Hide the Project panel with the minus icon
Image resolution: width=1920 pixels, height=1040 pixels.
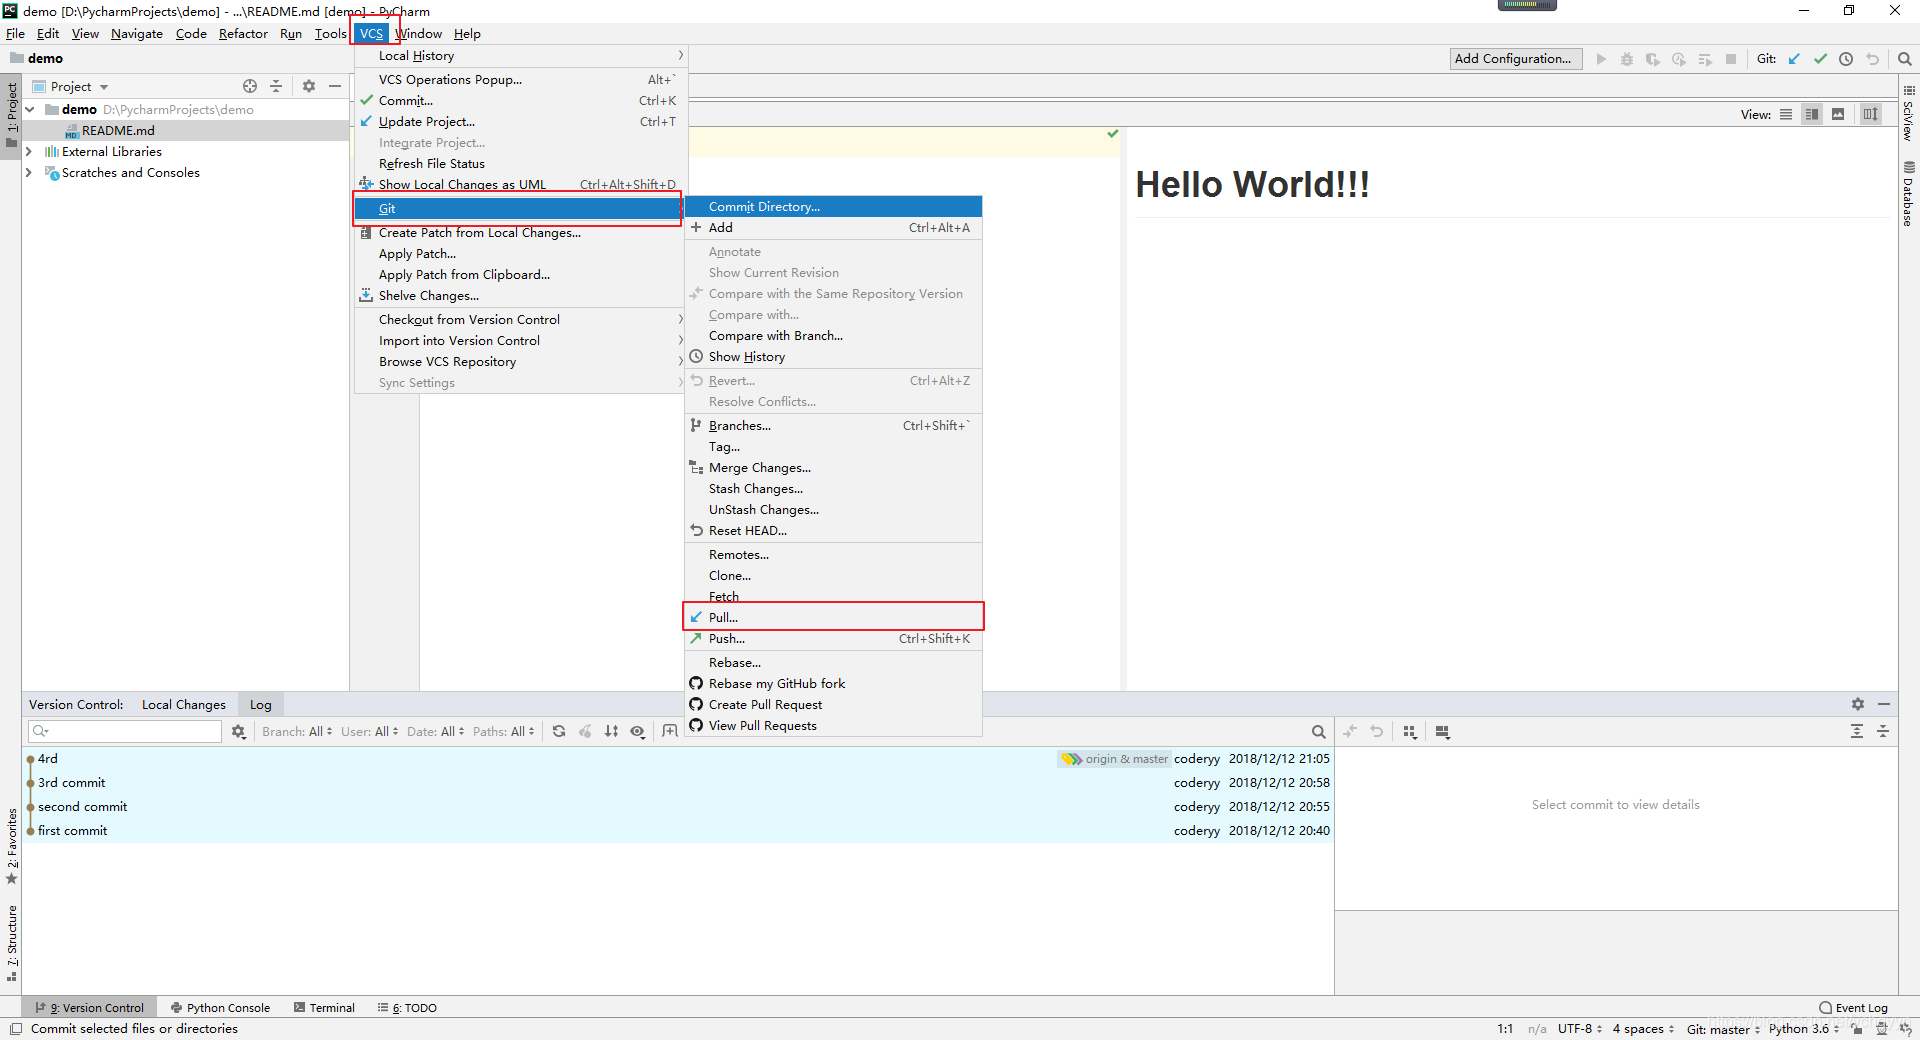[x=335, y=86]
